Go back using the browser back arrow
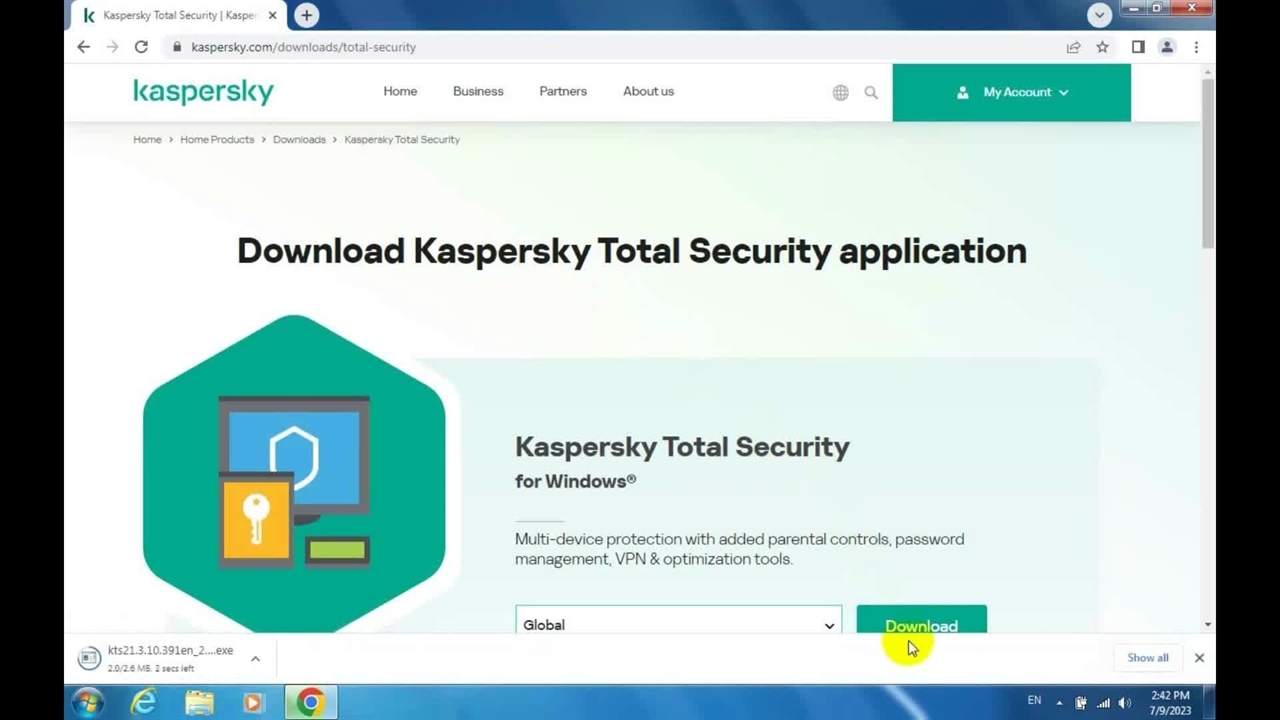Image resolution: width=1280 pixels, height=720 pixels. point(84,47)
